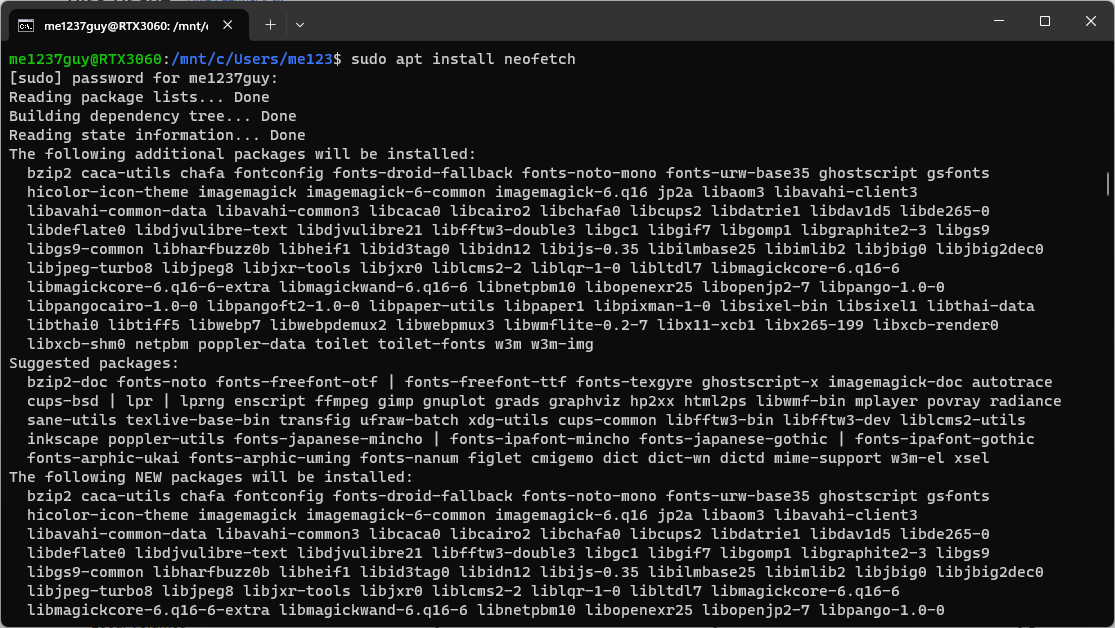
Task: Click the green me1237guy@RTX3060 prompt text
Action: pos(85,59)
